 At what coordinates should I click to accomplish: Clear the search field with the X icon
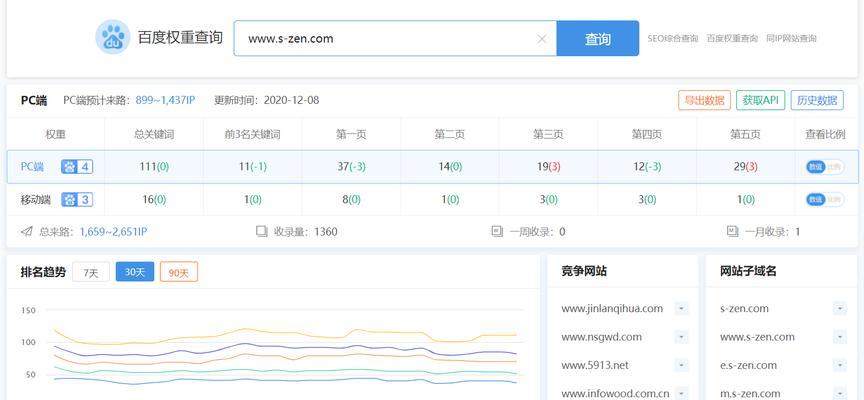542,39
